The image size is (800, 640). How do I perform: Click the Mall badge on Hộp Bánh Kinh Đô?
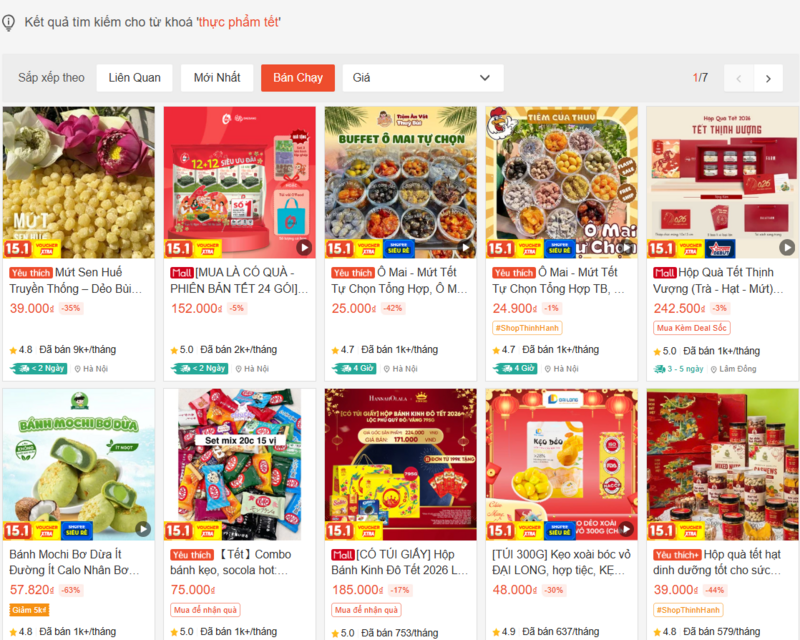[x=343, y=555]
